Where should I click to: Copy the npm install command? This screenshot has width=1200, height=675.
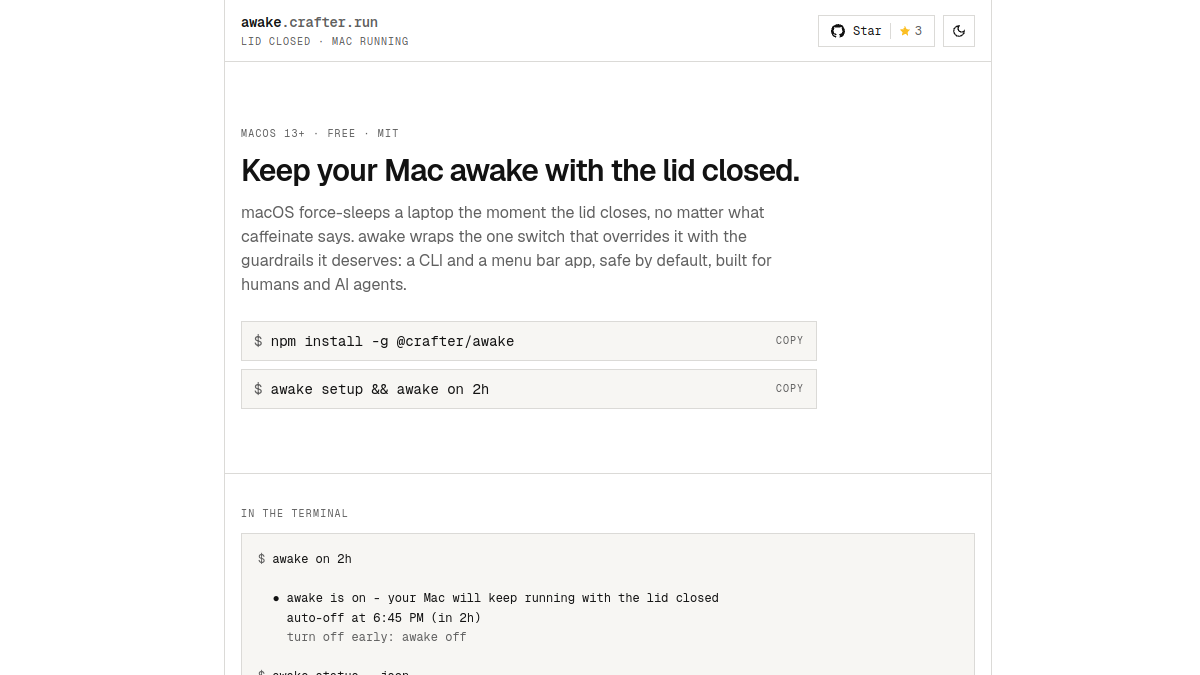click(789, 341)
